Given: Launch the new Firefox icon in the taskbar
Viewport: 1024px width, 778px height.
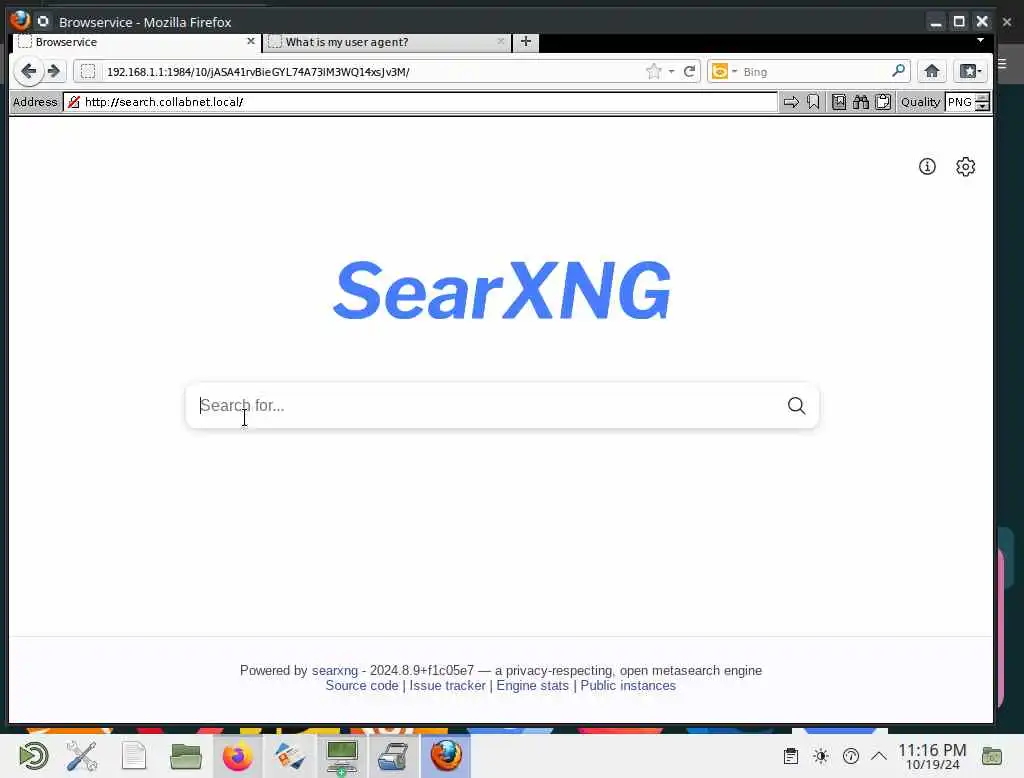Looking at the screenshot, I should point(237,756).
